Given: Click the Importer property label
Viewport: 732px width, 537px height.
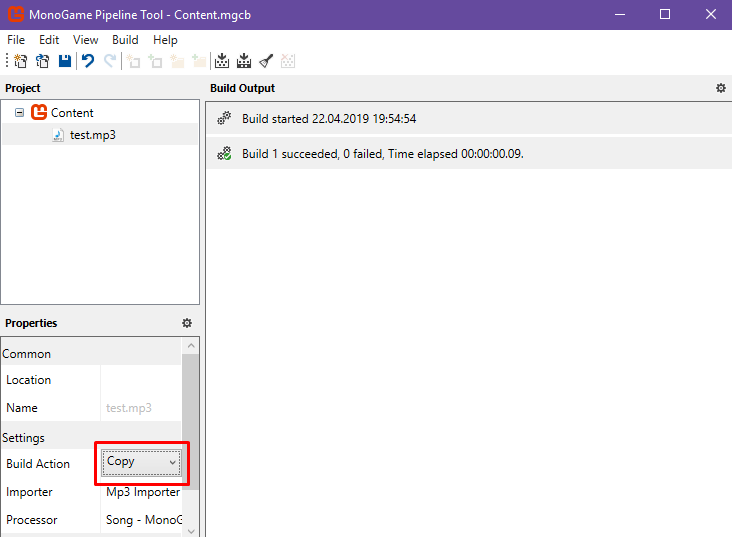Looking at the screenshot, I should click(29, 492).
